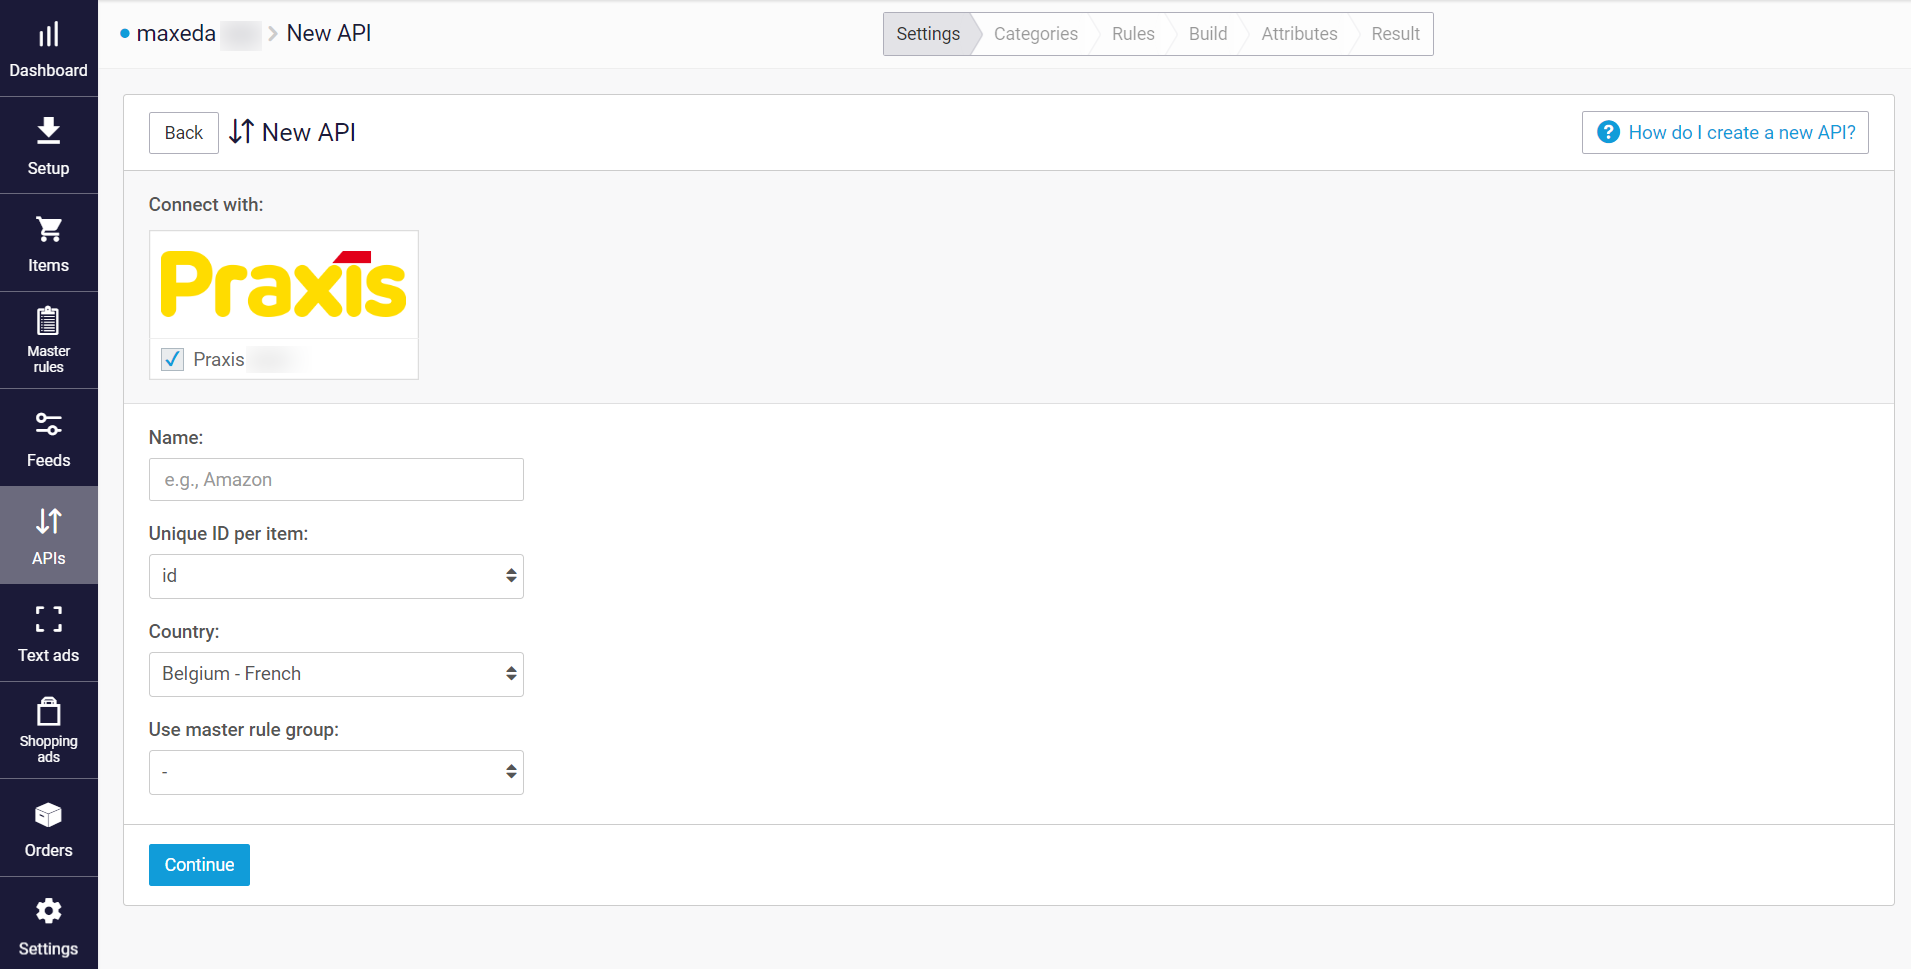Open the Settings gear icon in sidebar

[48, 911]
